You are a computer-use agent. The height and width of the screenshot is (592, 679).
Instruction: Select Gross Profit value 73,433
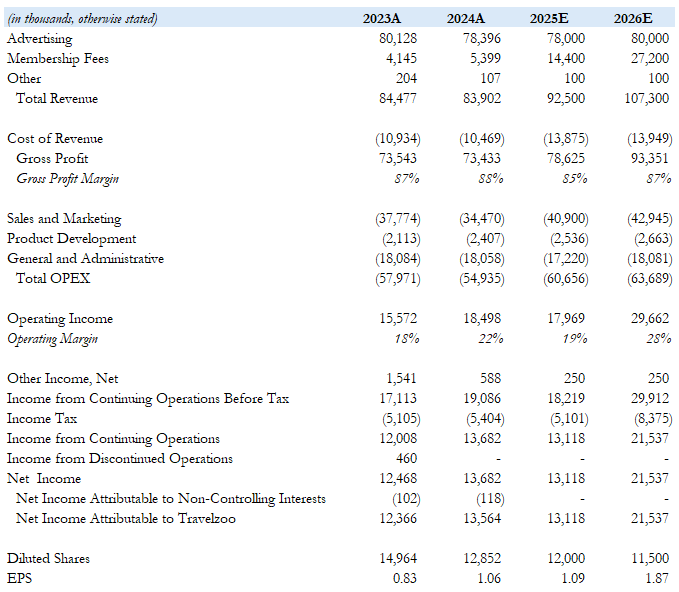click(x=482, y=159)
